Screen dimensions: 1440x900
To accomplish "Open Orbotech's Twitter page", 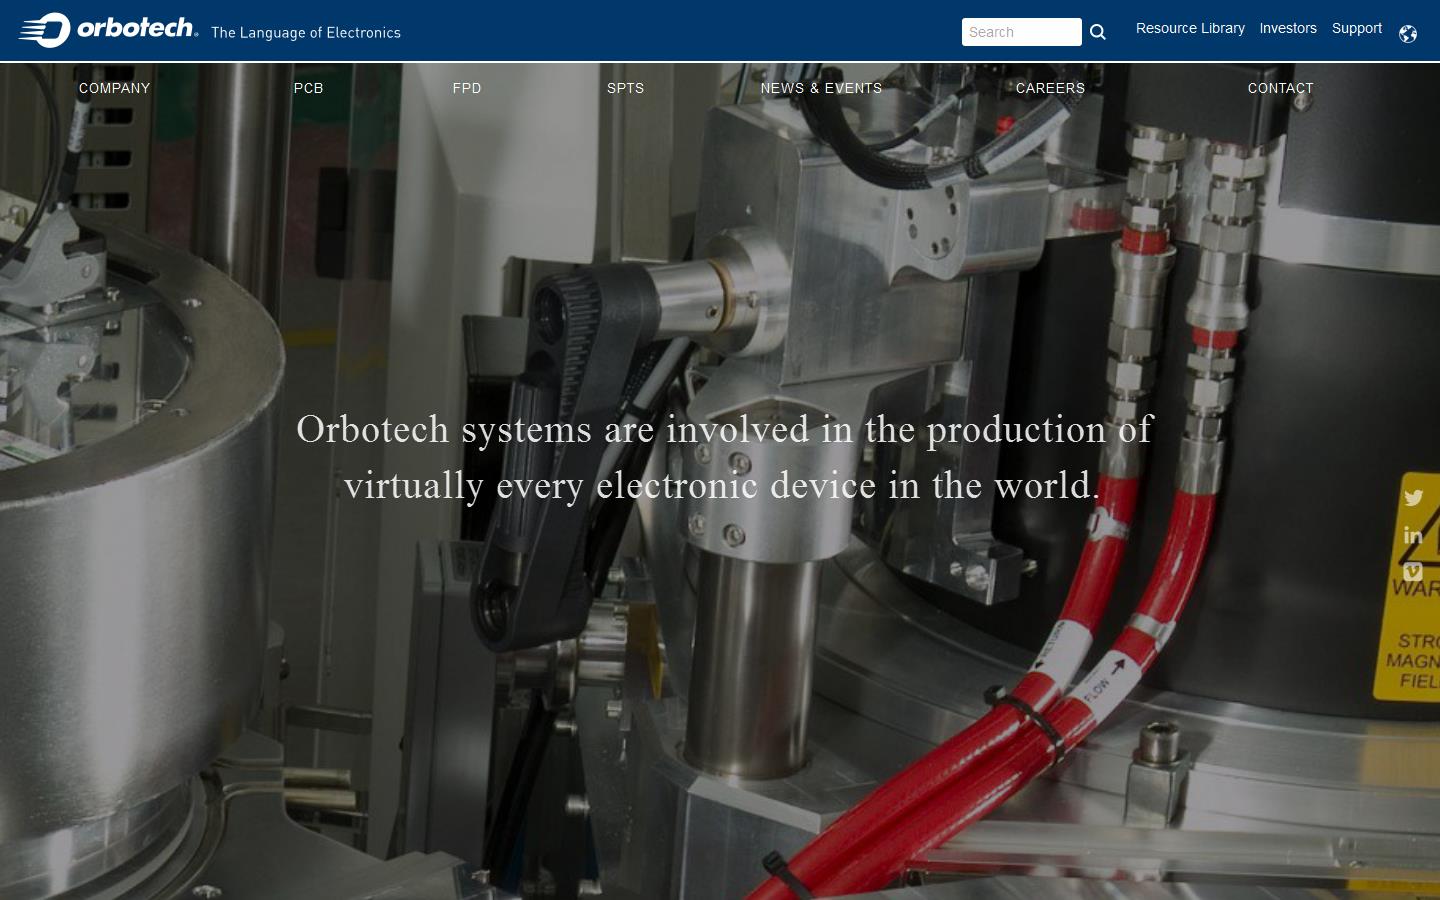I will [1413, 497].
